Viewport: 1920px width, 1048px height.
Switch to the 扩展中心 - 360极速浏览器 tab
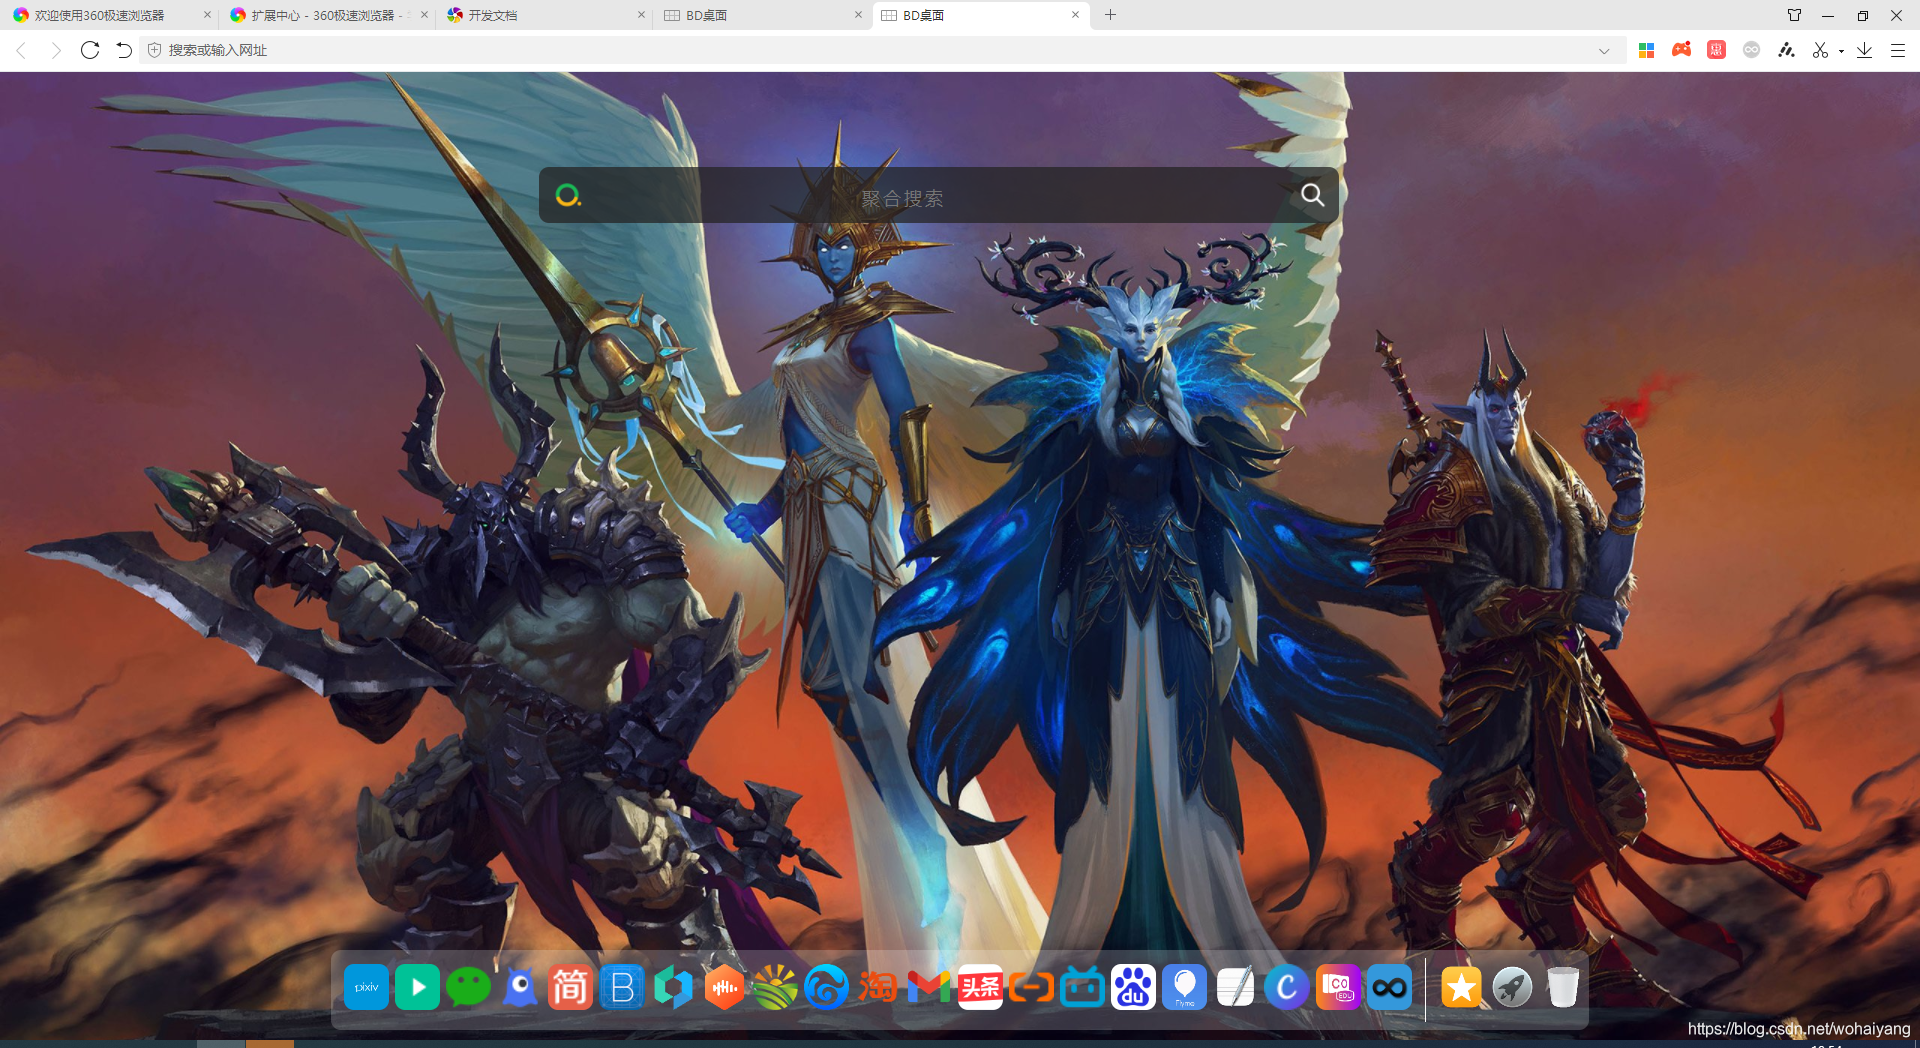[326, 15]
